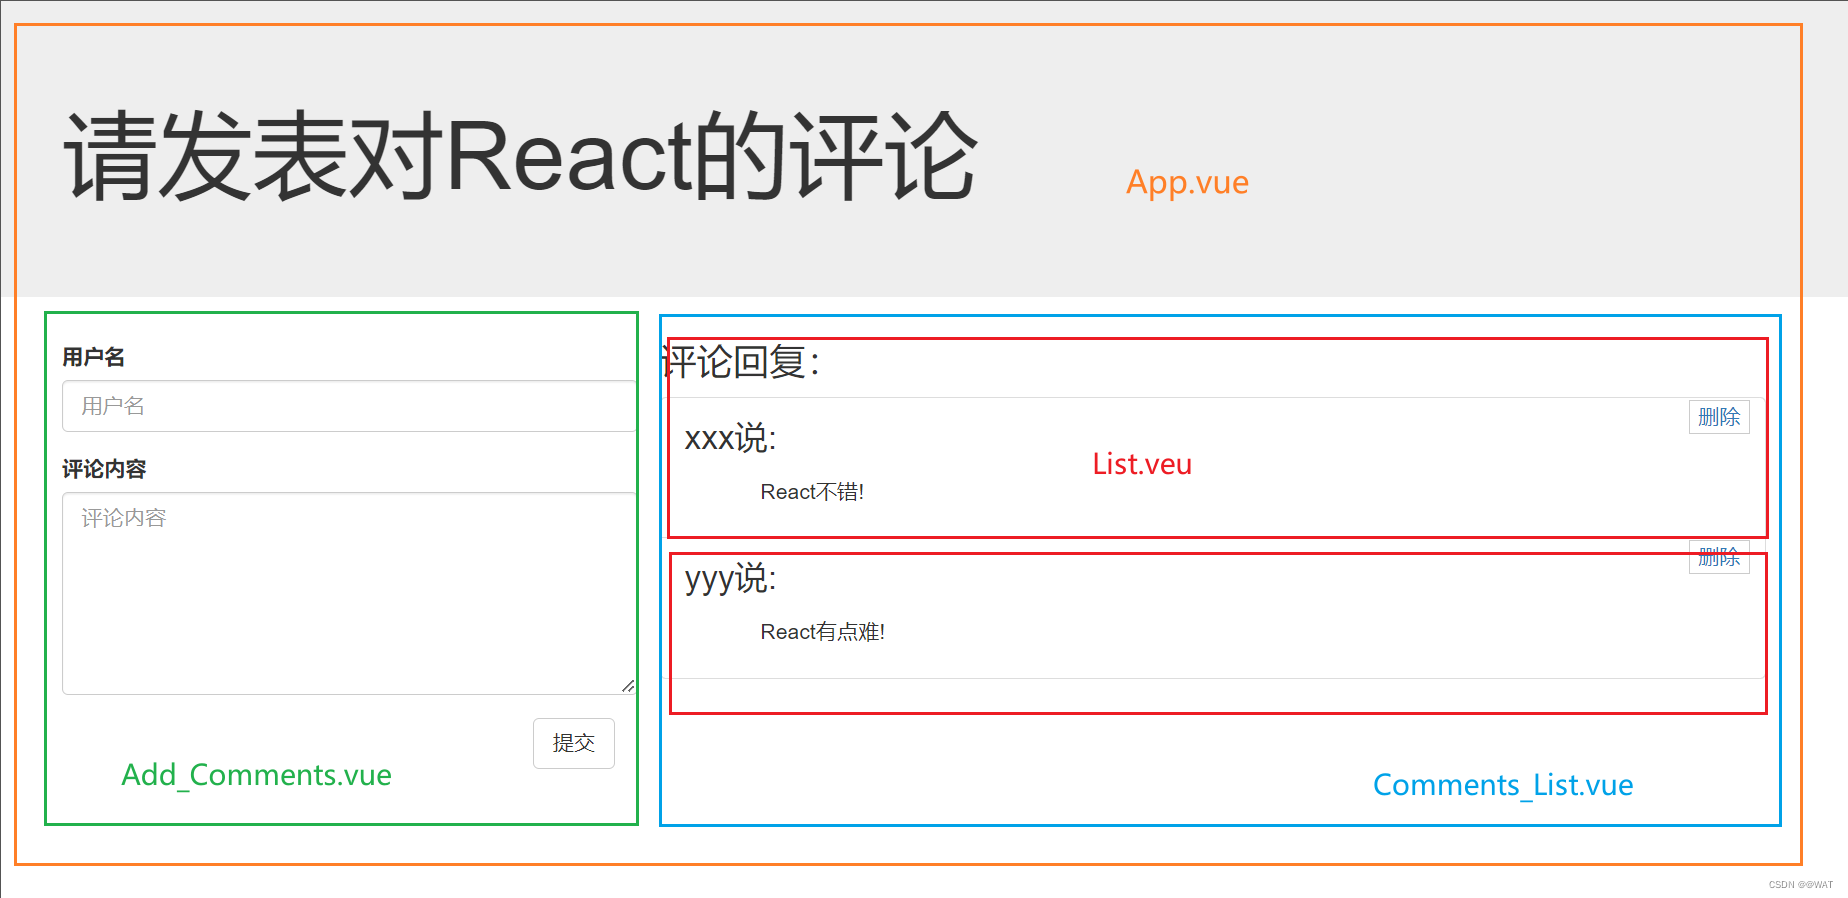Click the 用户名 input field

(x=349, y=406)
